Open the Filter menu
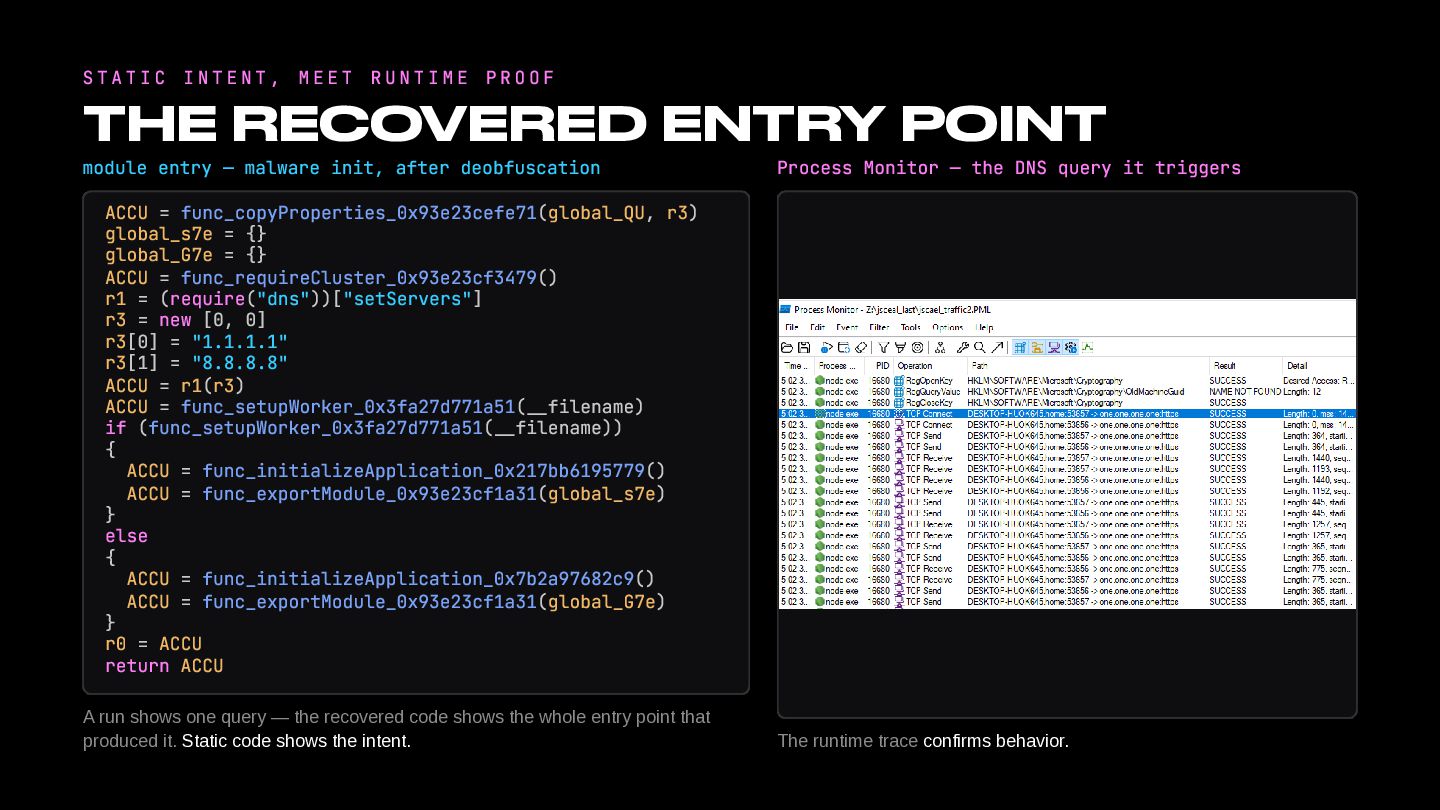Viewport: 1440px width, 810px height. [x=879, y=327]
